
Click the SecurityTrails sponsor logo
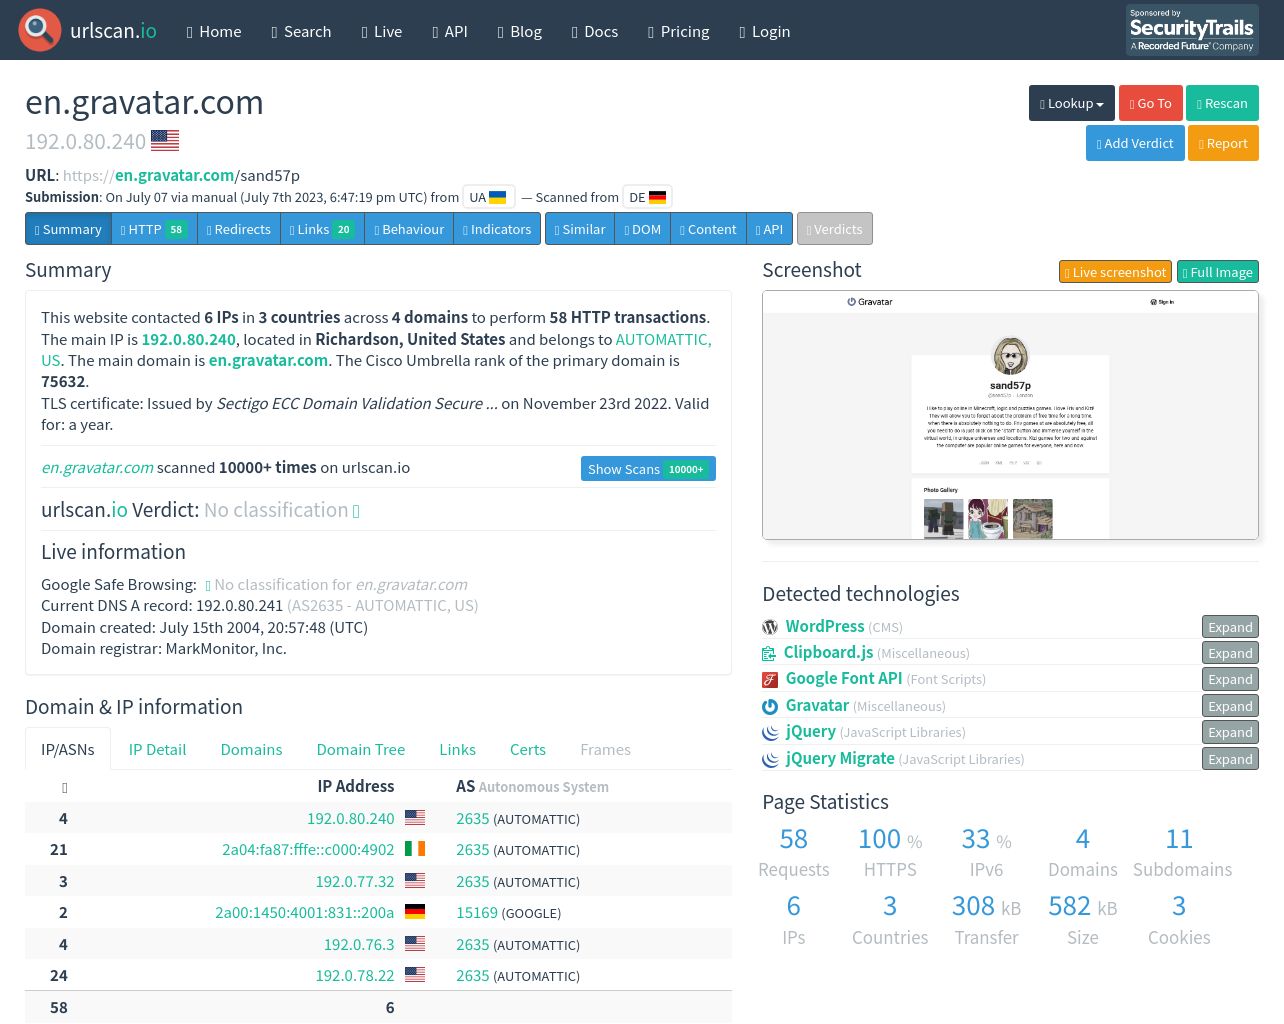click(x=1192, y=30)
